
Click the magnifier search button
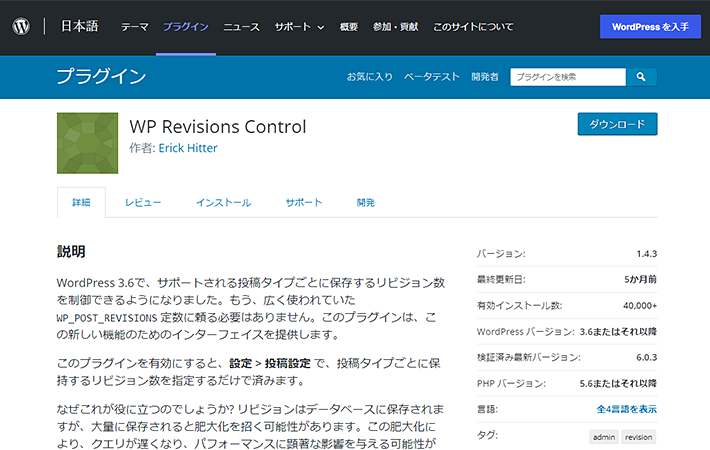point(641,77)
